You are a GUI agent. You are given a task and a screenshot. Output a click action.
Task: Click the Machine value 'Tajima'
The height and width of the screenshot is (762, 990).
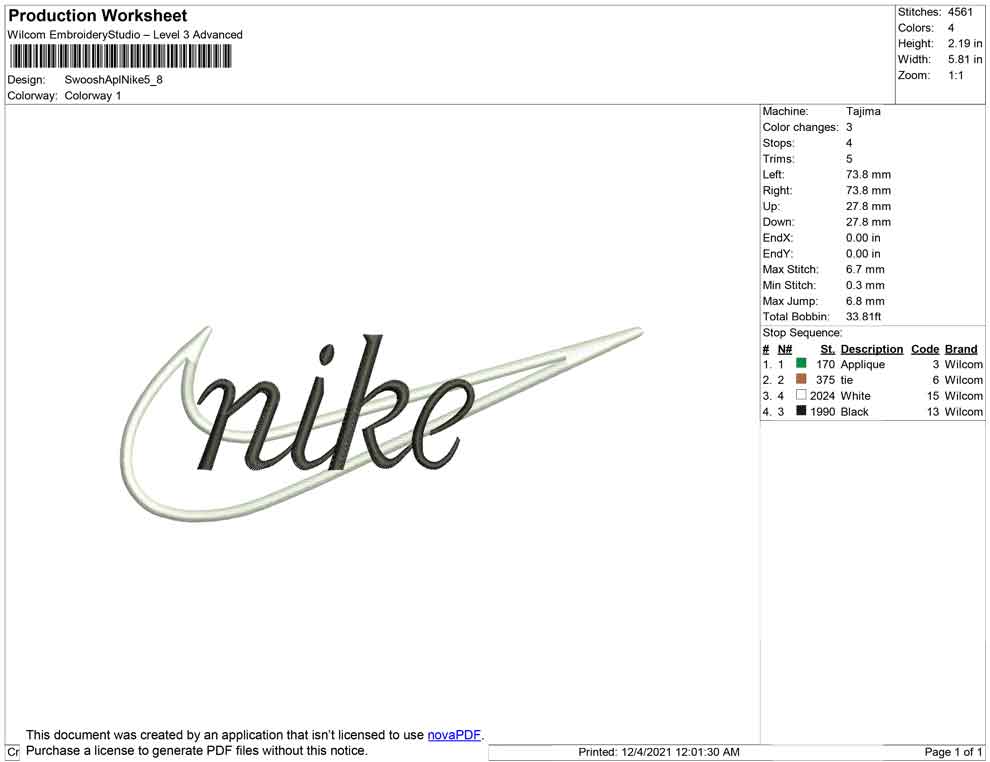[863, 111]
